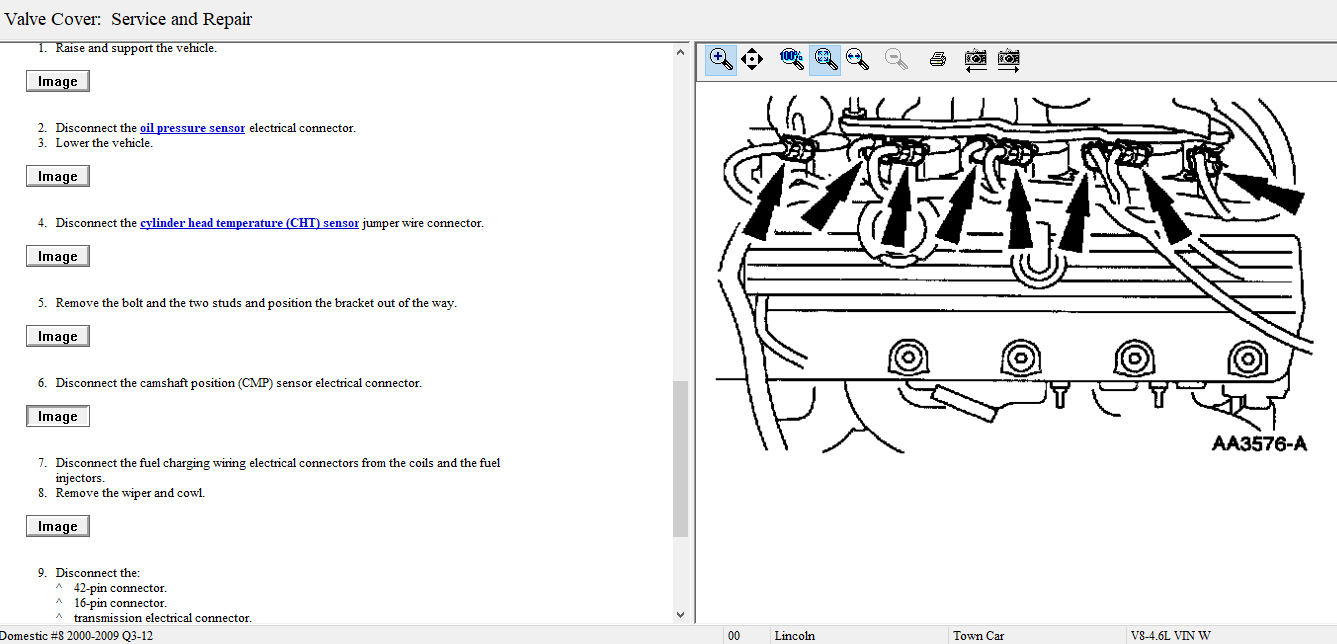Fit image to width
The height and width of the screenshot is (644, 1337).
(x=857, y=59)
